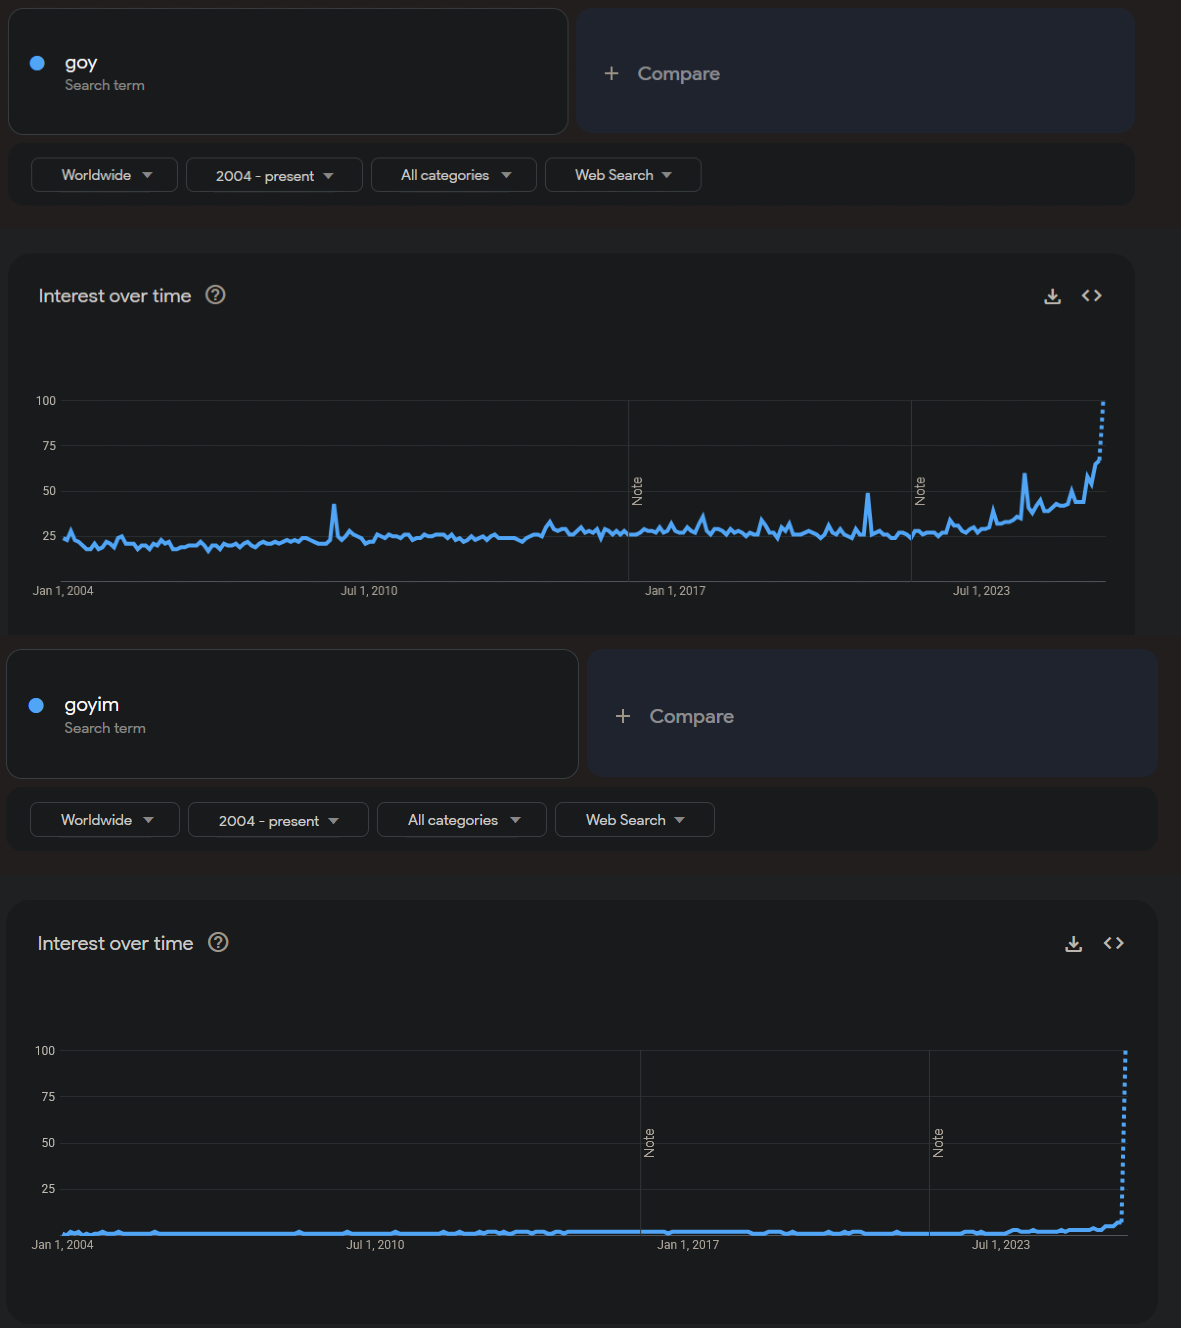Select the blue dot beside goy term
Image resolution: width=1181 pixels, height=1328 pixels.
(37, 63)
